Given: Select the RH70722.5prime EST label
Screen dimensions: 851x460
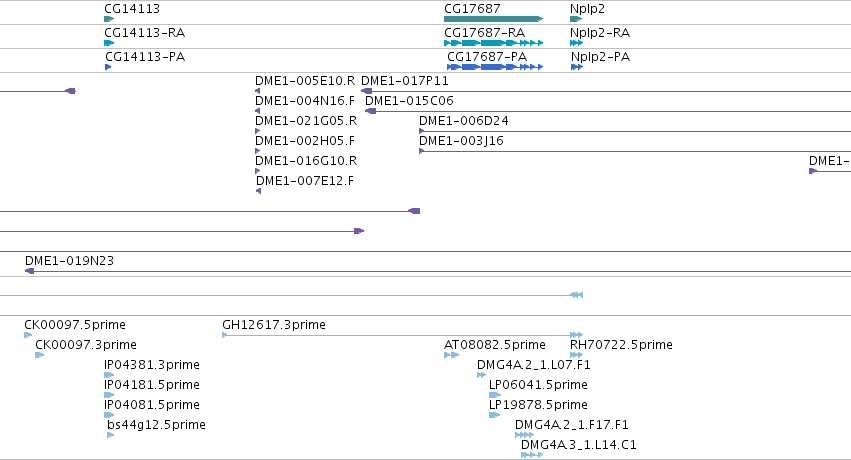Looking at the screenshot, I should click(621, 345).
